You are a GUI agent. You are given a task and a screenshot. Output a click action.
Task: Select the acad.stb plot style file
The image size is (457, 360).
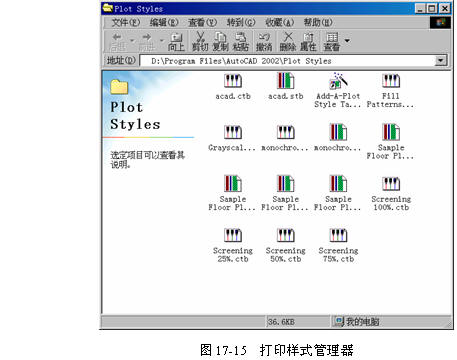(x=286, y=87)
